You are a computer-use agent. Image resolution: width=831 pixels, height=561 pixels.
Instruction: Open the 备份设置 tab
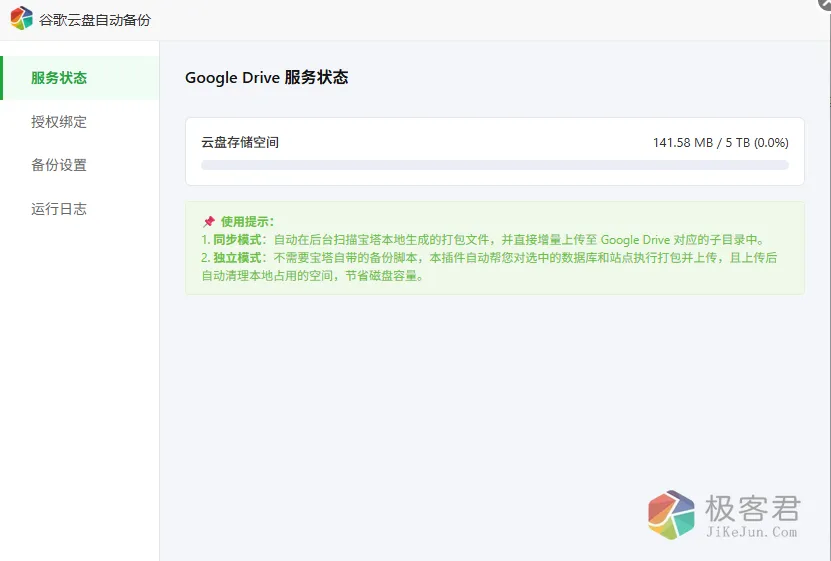(79, 165)
